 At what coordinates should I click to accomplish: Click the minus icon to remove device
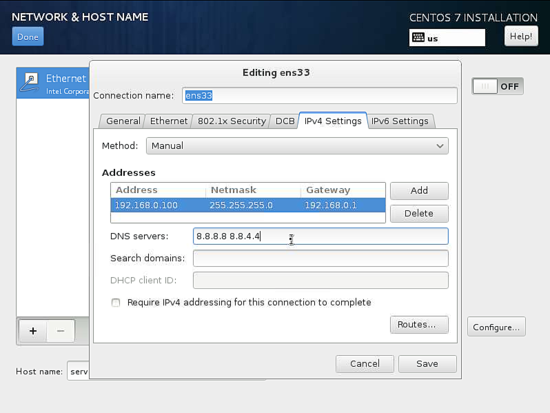click(60, 331)
